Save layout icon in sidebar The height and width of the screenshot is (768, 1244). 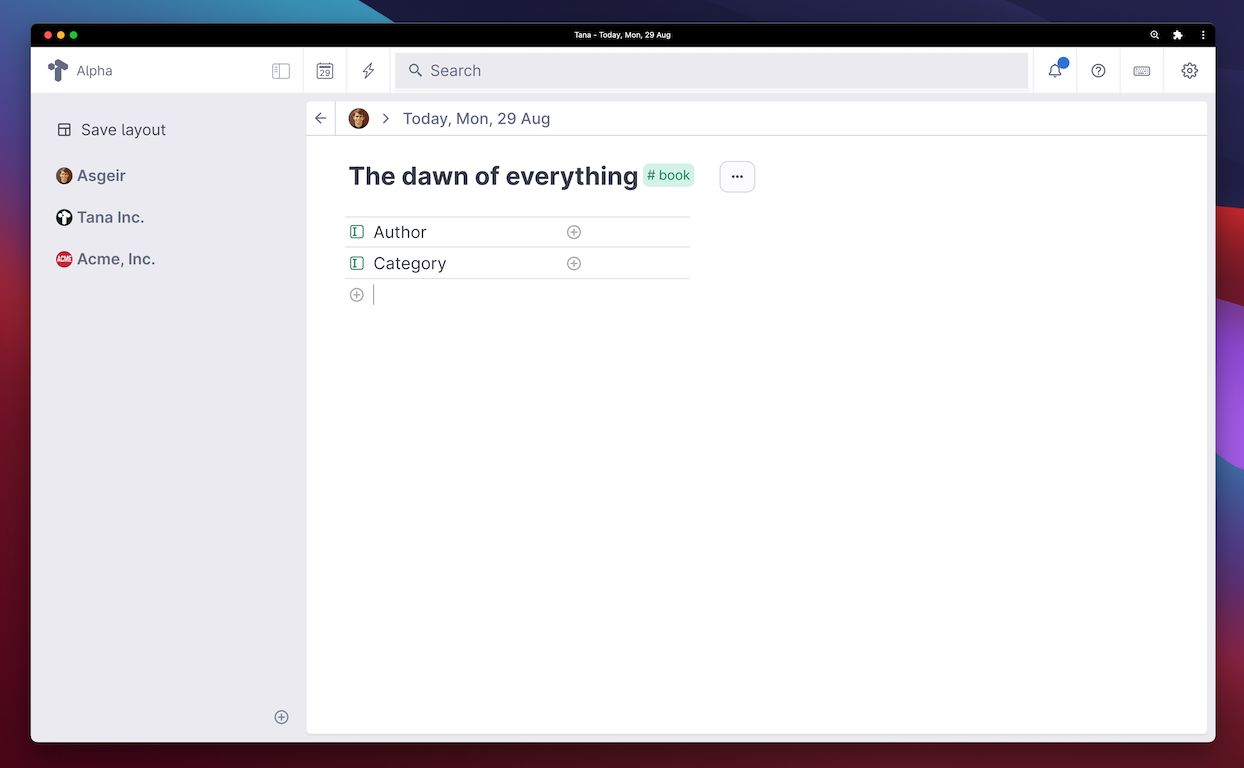coord(64,130)
